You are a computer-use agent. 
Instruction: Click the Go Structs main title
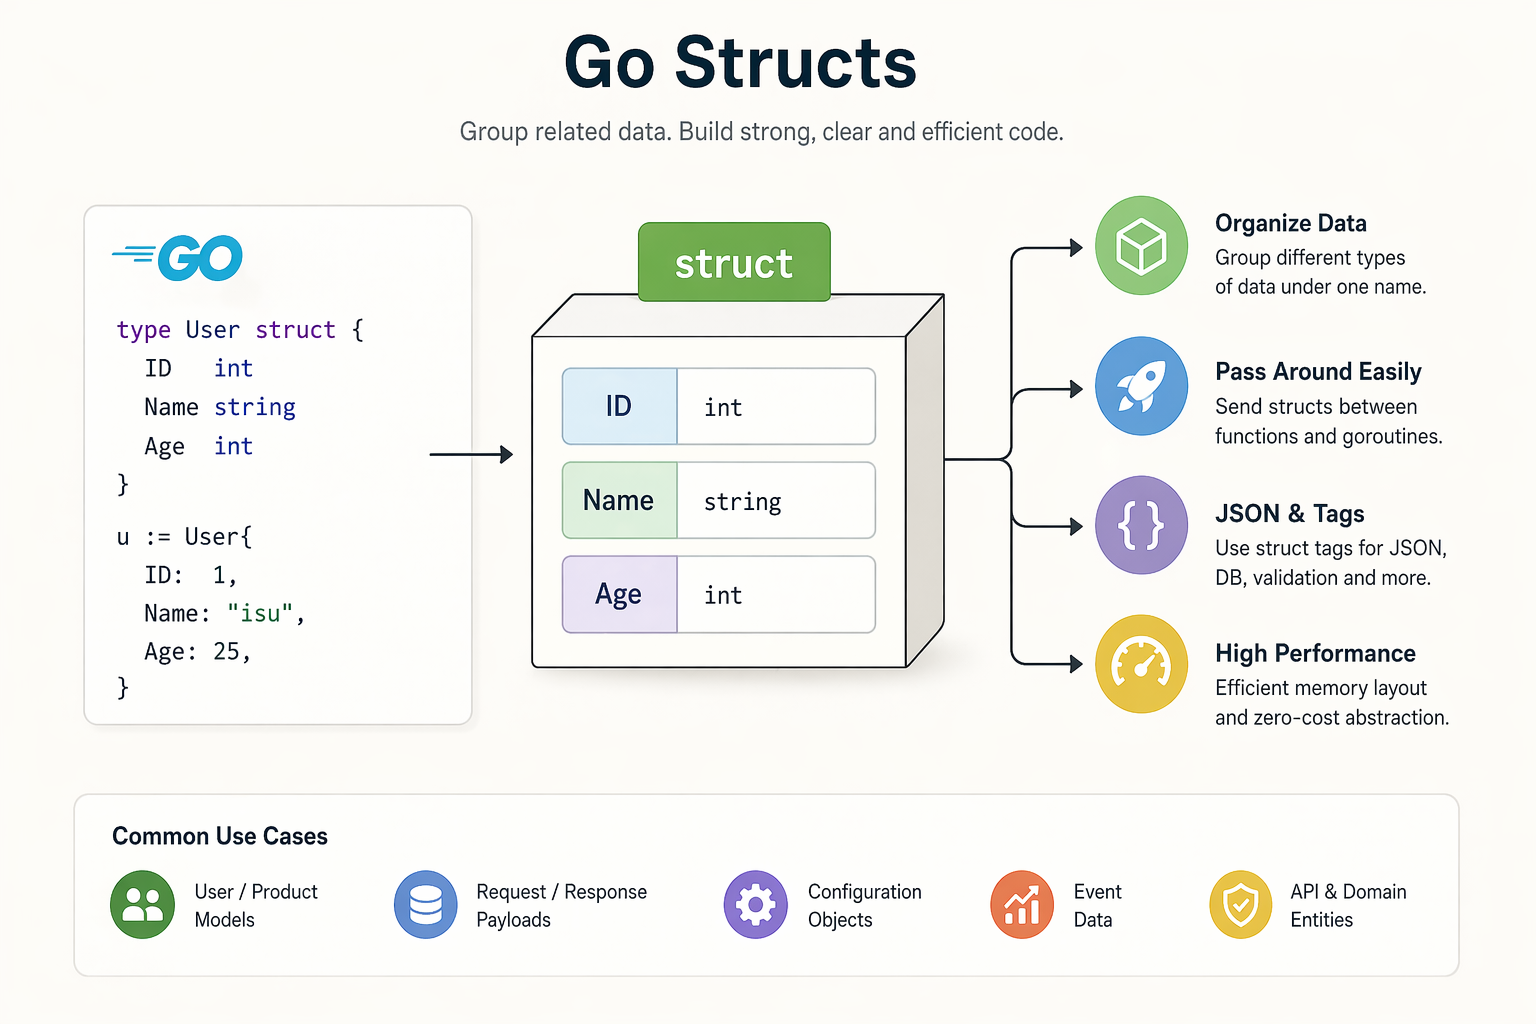coord(740,63)
